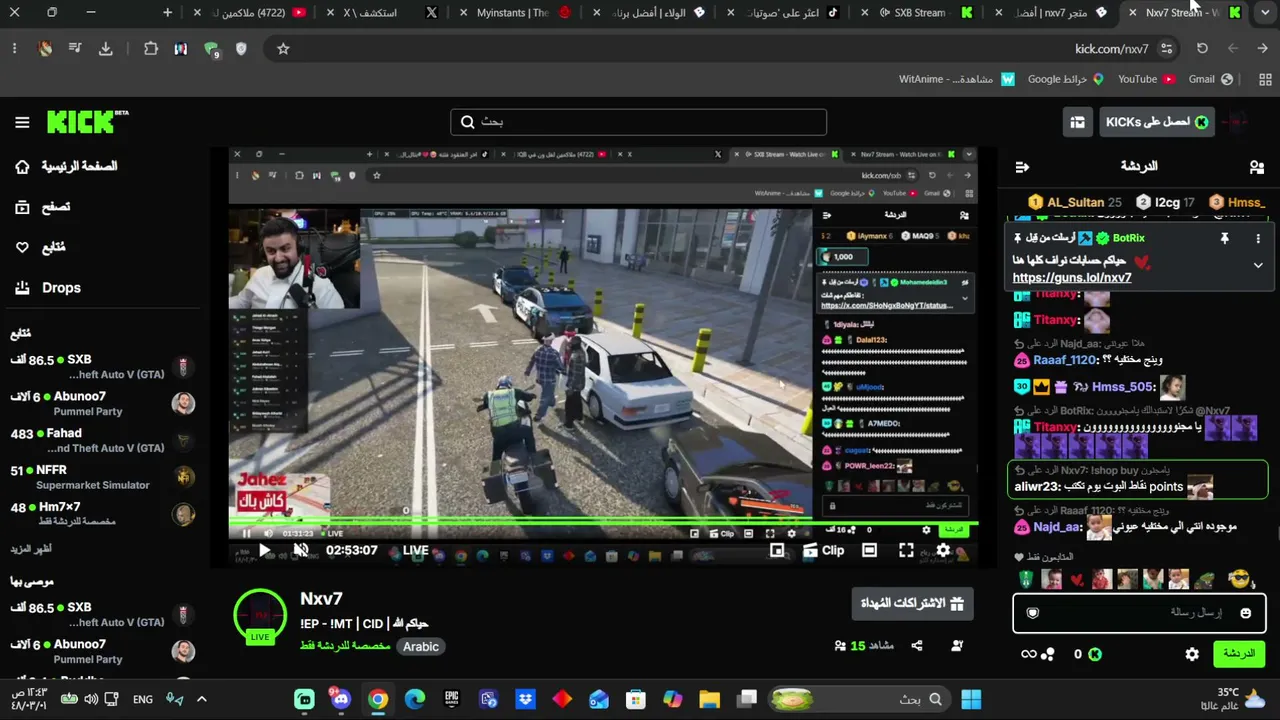Open the Browse sidebar item
The image size is (1280, 720).
[x=42, y=207]
